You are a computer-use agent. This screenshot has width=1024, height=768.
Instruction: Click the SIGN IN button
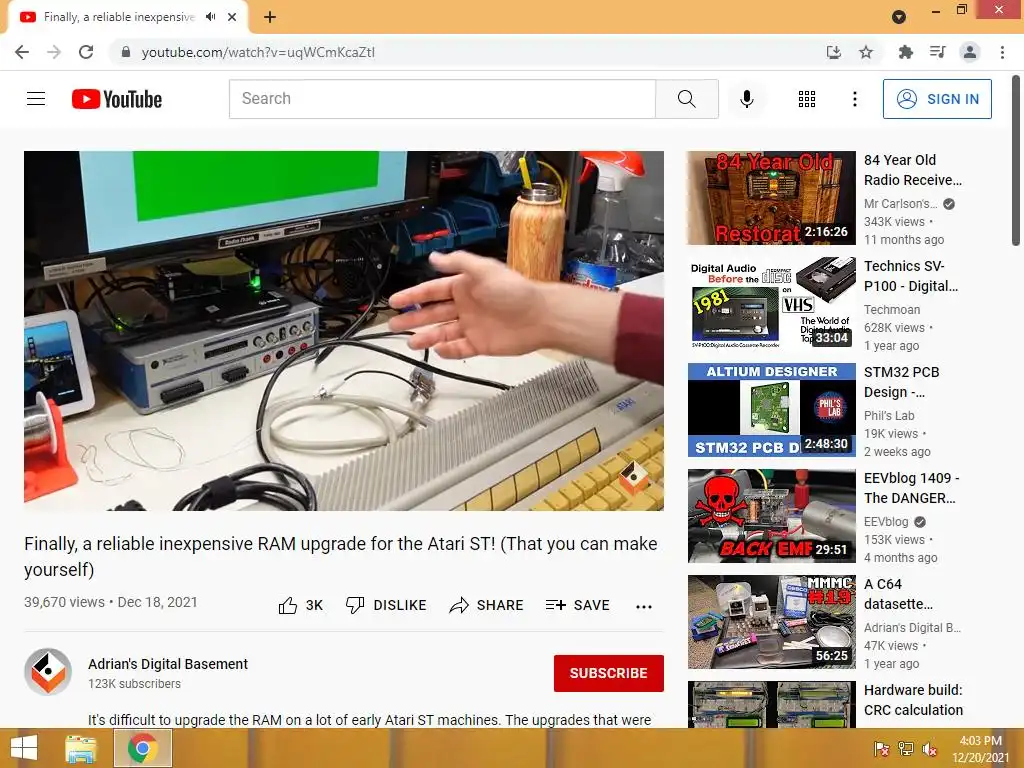[x=937, y=99]
